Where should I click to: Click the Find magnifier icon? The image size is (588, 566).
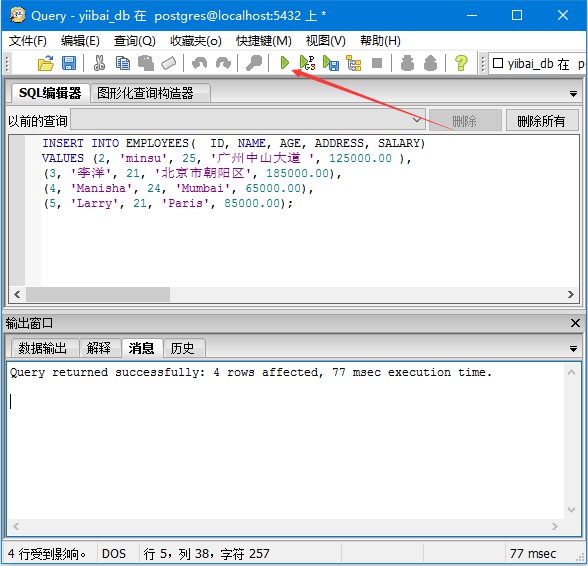coord(254,63)
